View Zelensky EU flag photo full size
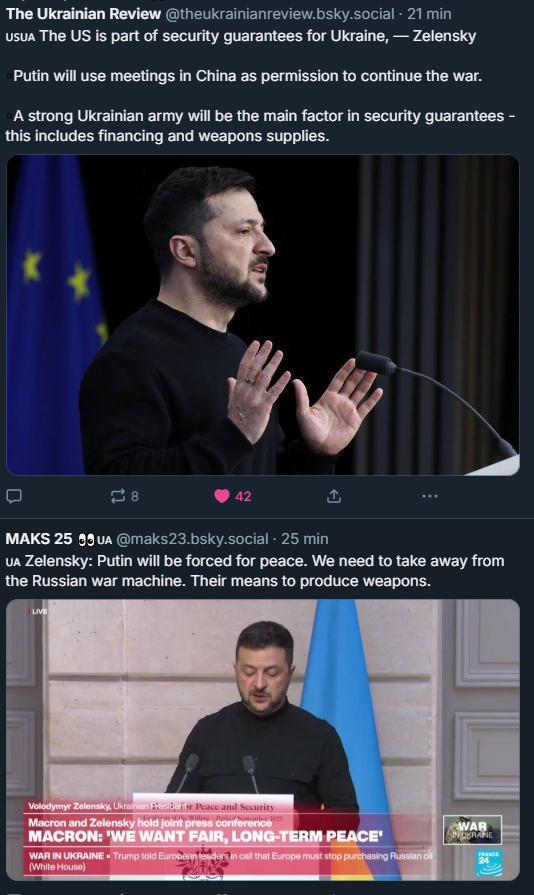Image resolution: width=534 pixels, height=895 pixels. point(262,315)
